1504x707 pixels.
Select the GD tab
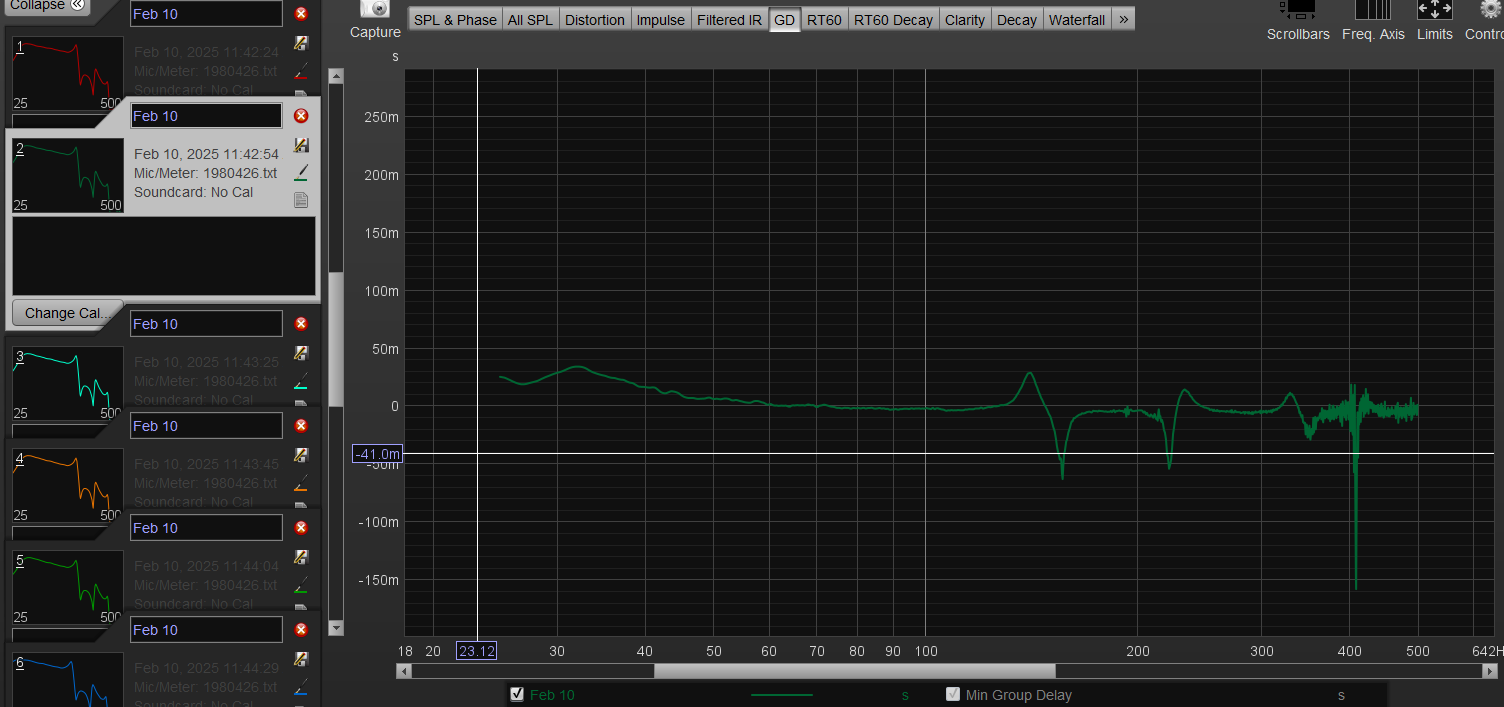click(785, 20)
